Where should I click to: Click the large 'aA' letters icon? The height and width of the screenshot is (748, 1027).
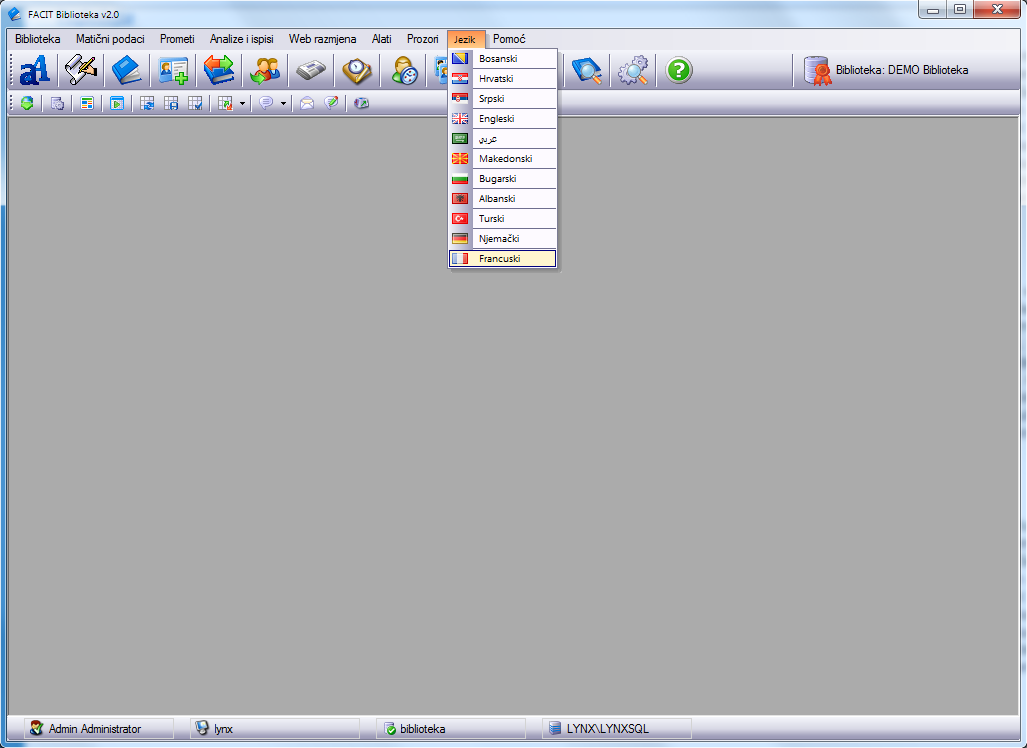35,70
